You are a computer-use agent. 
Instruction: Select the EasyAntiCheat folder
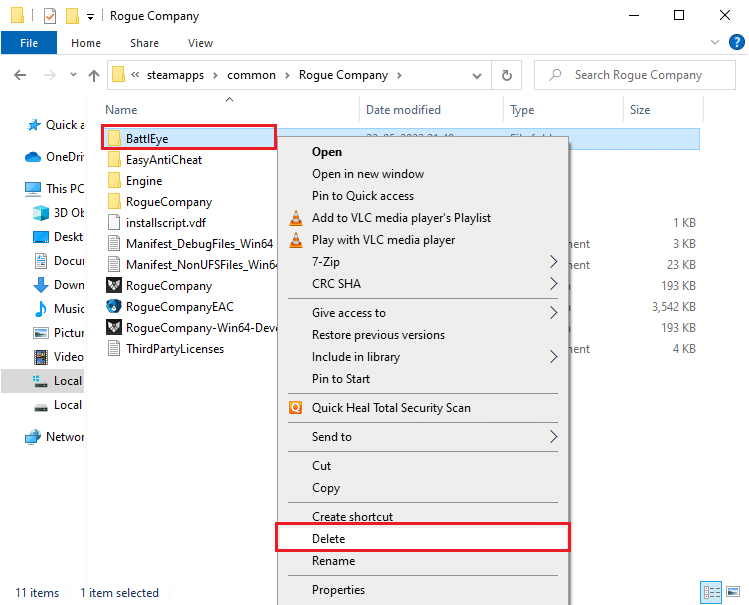coord(164,160)
